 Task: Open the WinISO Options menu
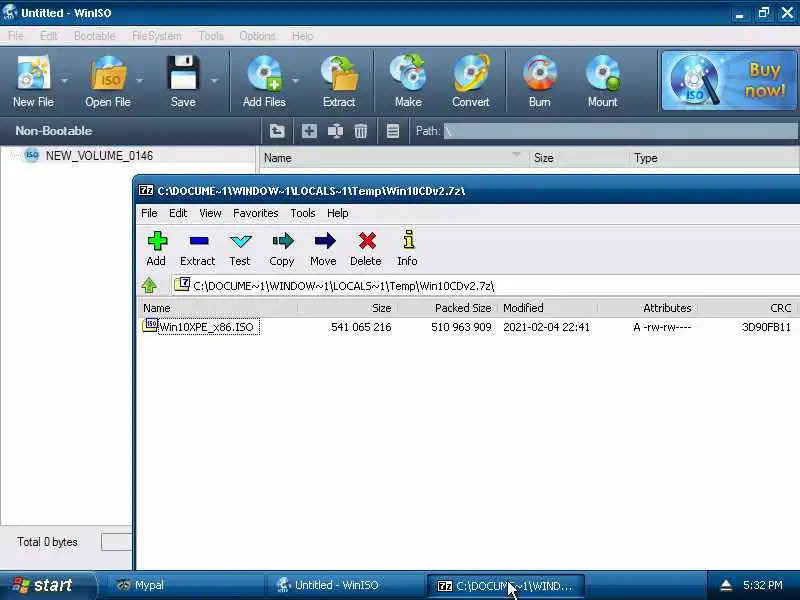[257, 36]
